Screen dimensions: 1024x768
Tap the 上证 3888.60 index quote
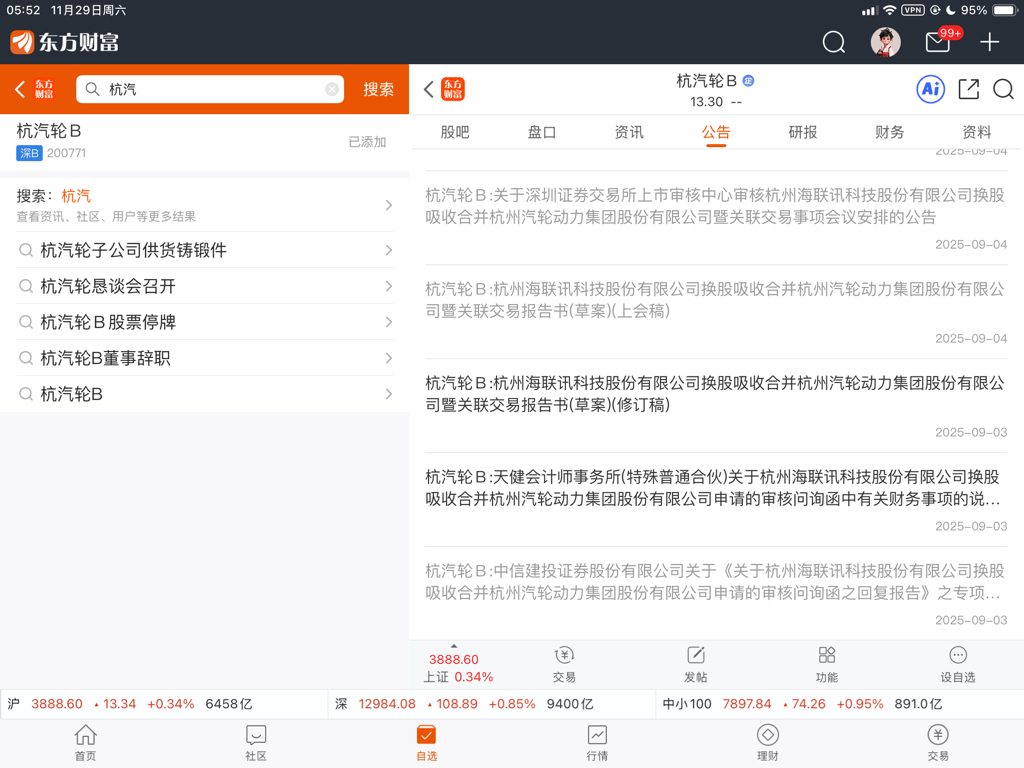pyautogui.click(x=457, y=667)
